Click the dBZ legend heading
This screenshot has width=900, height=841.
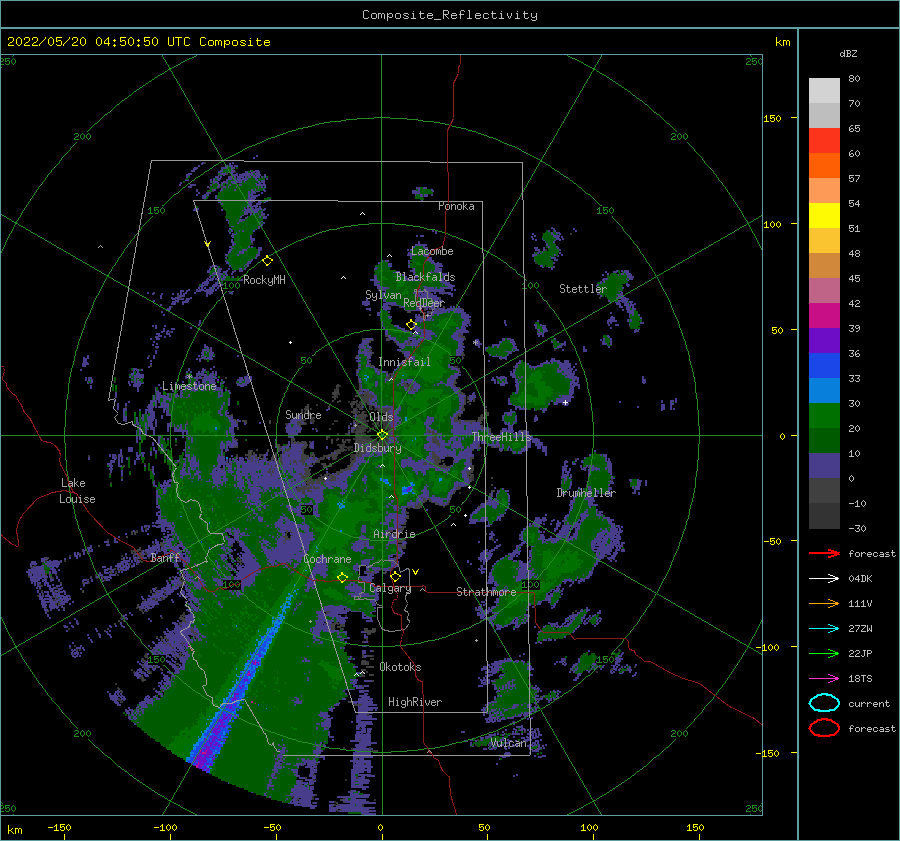click(x=848, y=53)
